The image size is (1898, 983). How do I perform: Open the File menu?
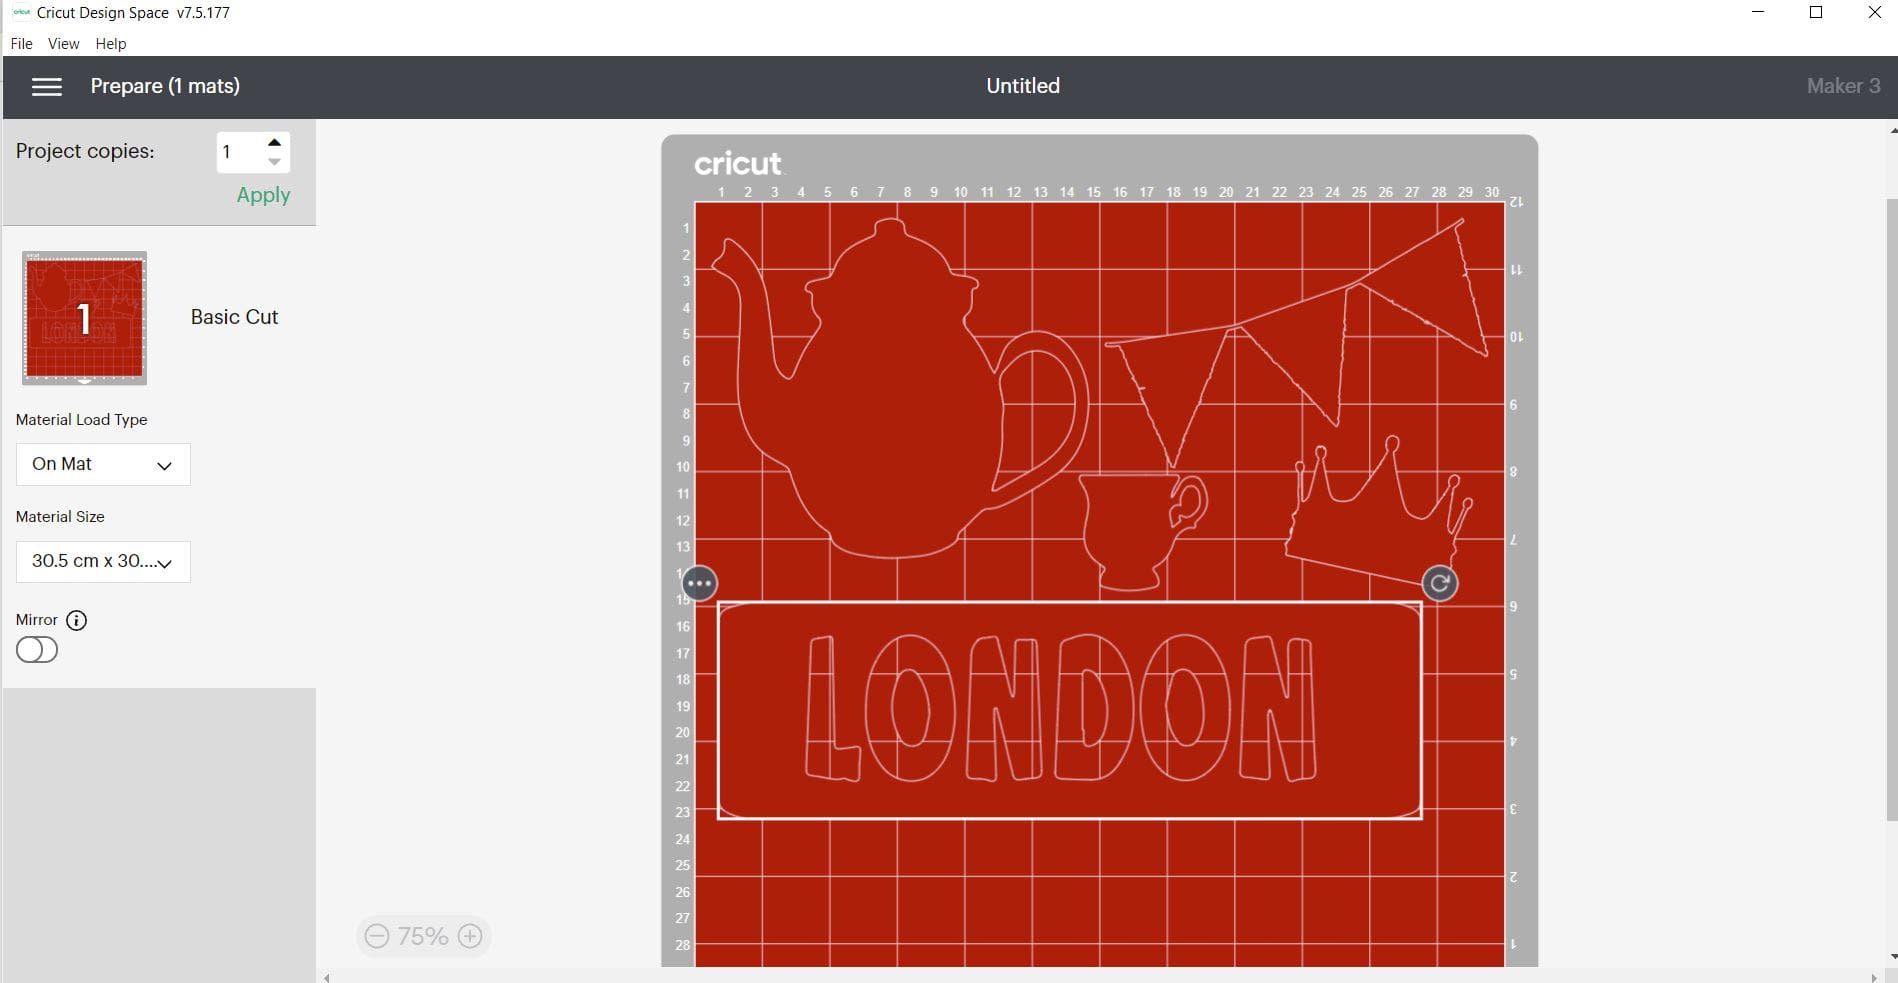point(21,44)
